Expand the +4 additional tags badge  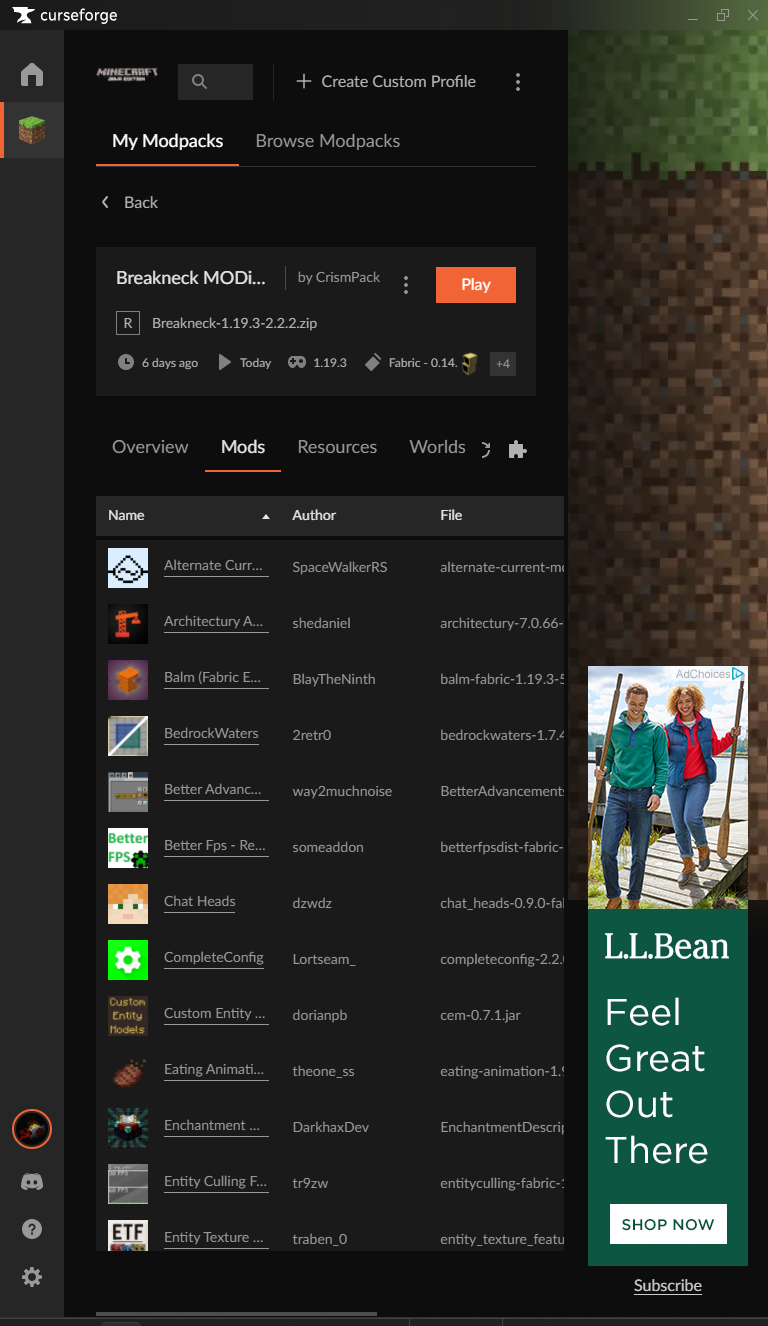[x=503, y=364]
